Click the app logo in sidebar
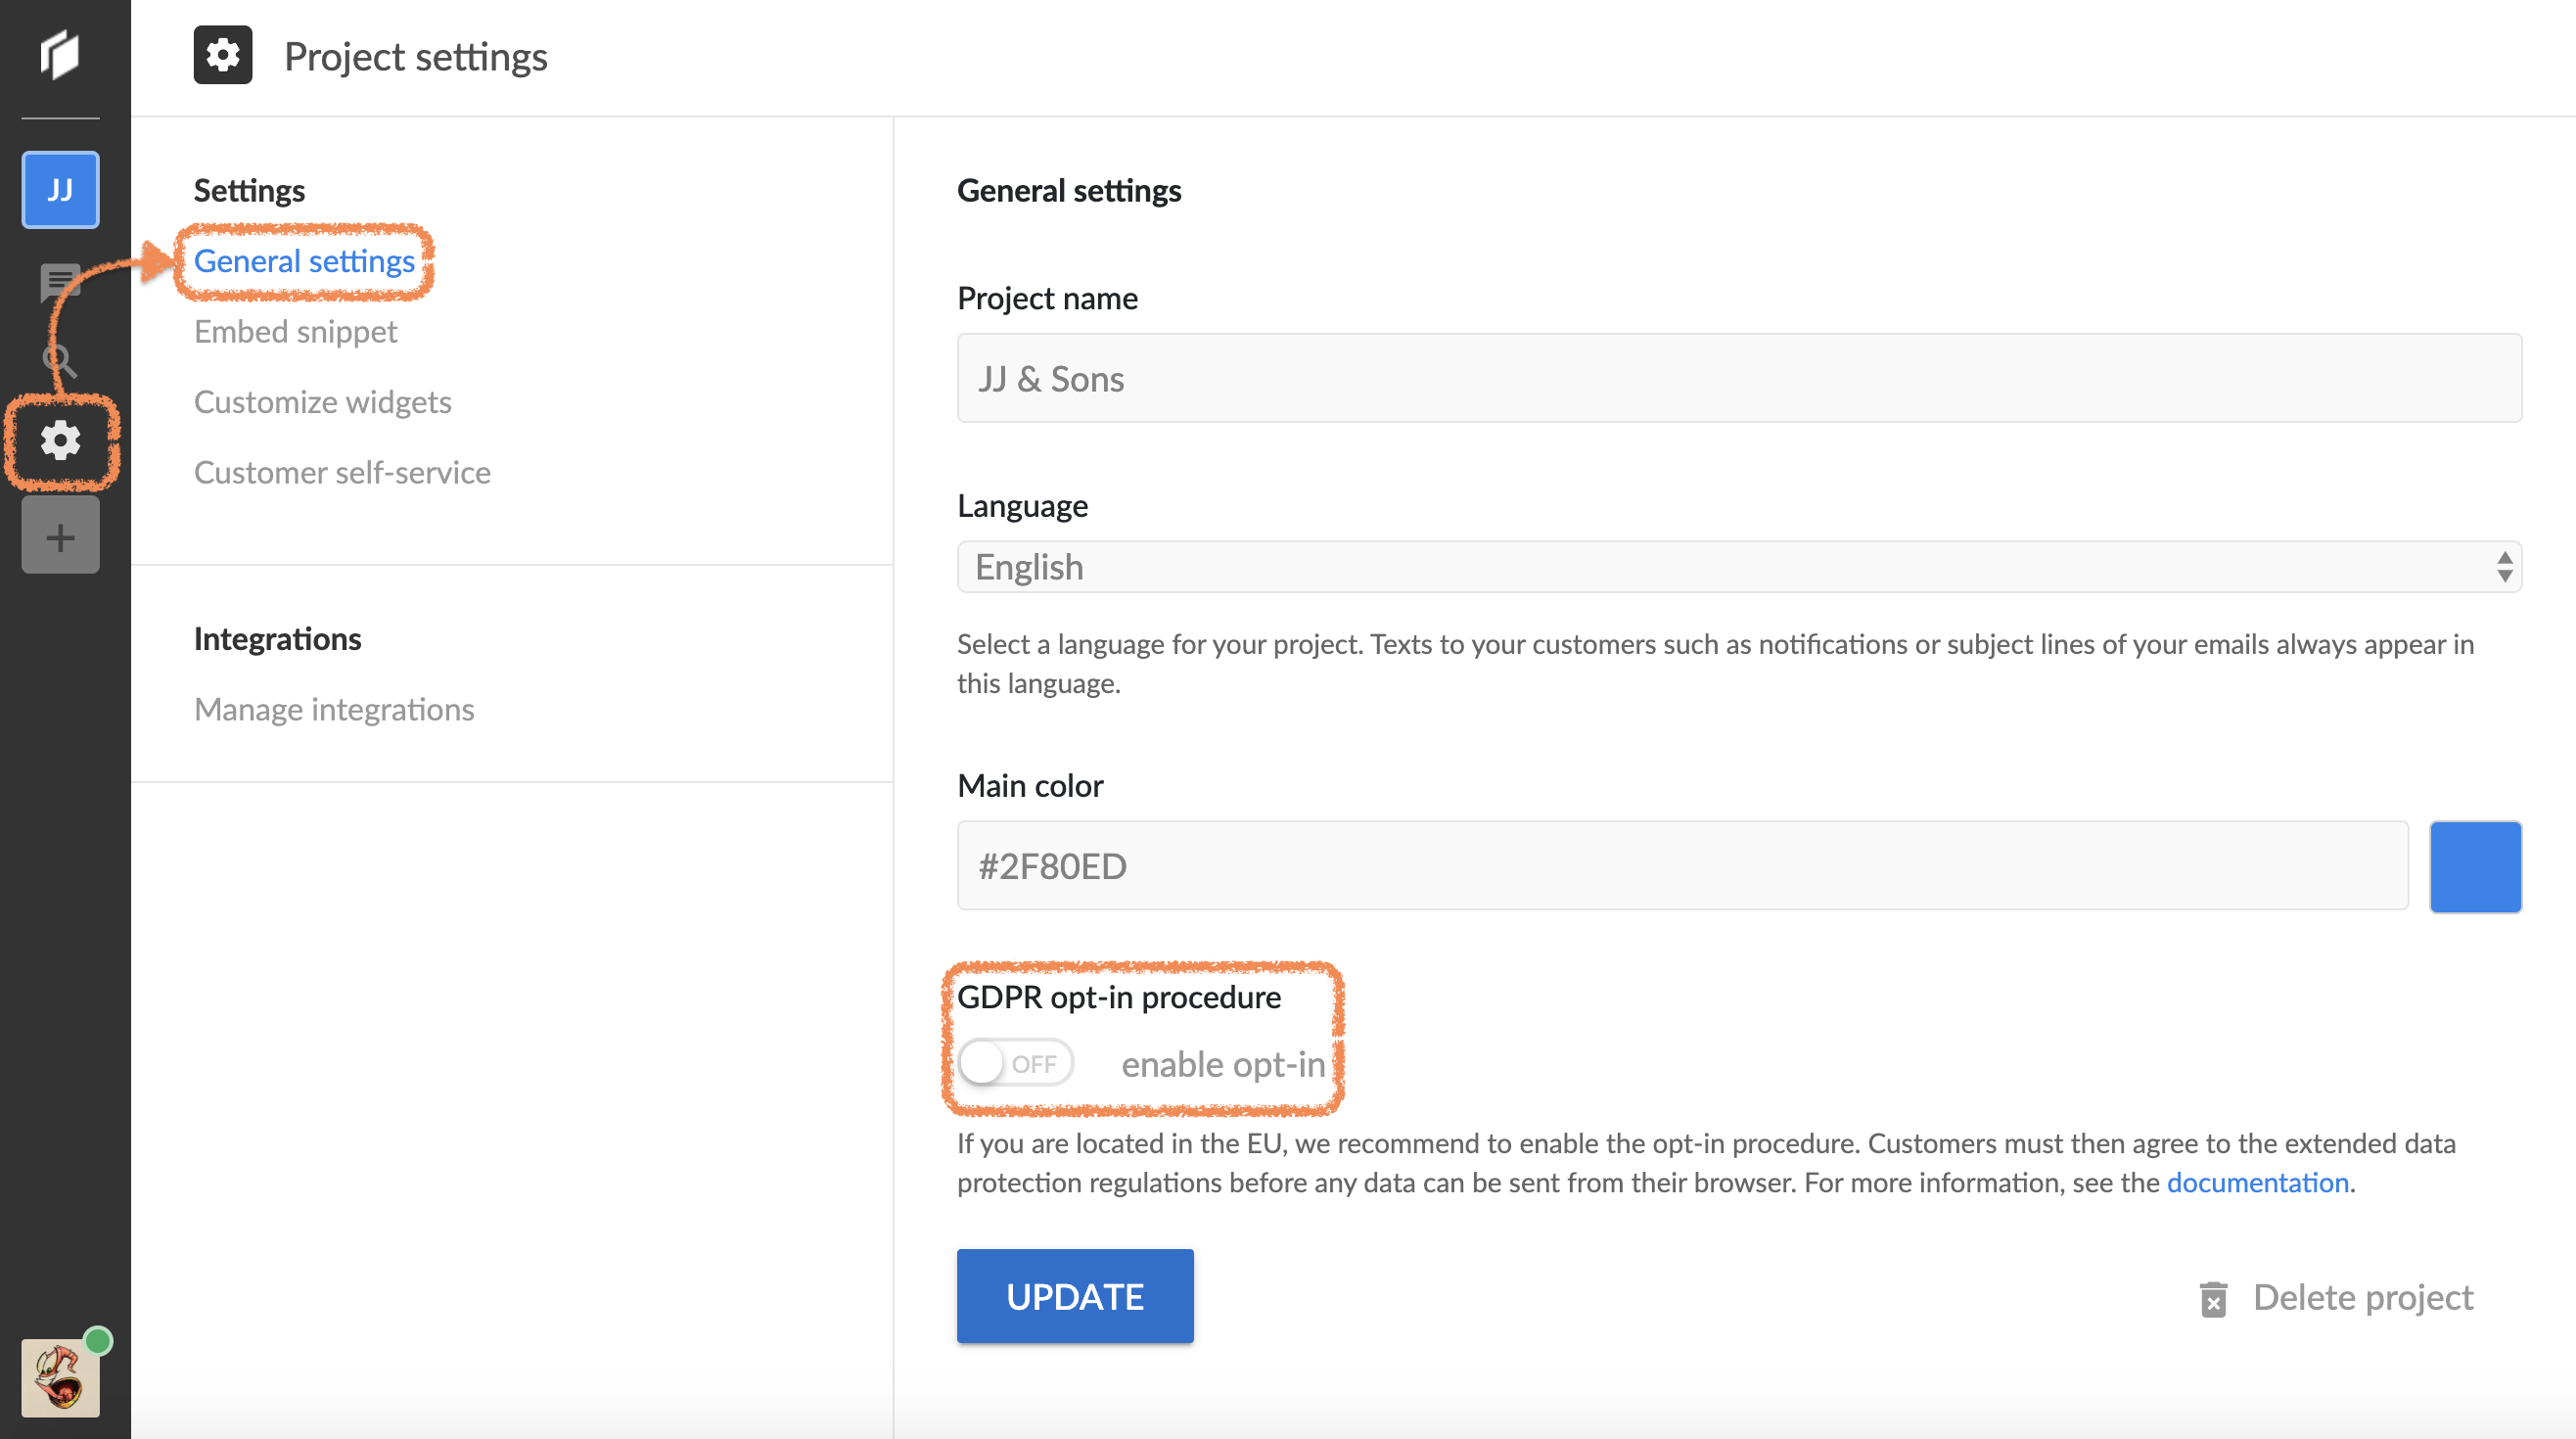Screen dimensions: 2576x1439 tap(60, 54)
